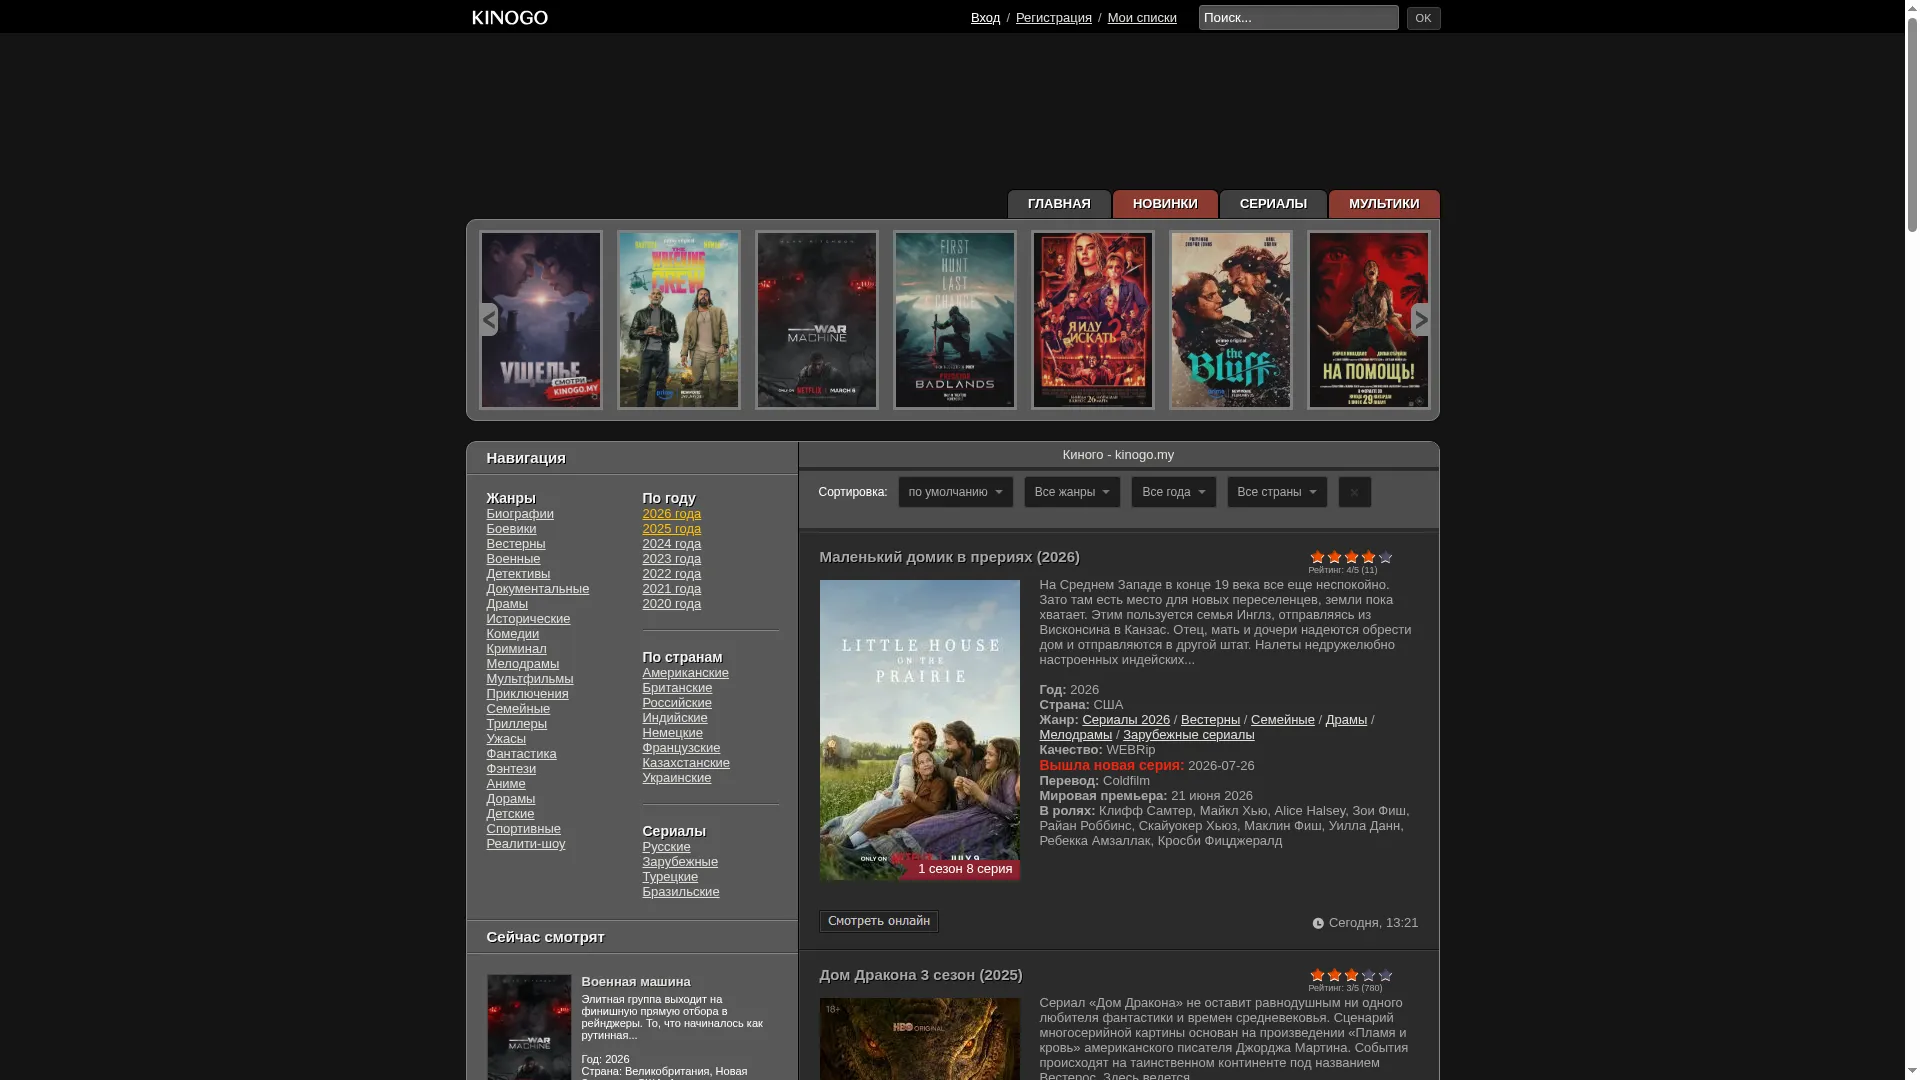Image resolution: width=1920 pixels, height=1080 pixels.
Task: Open Бразильские series list
Action: pos(681,892)
